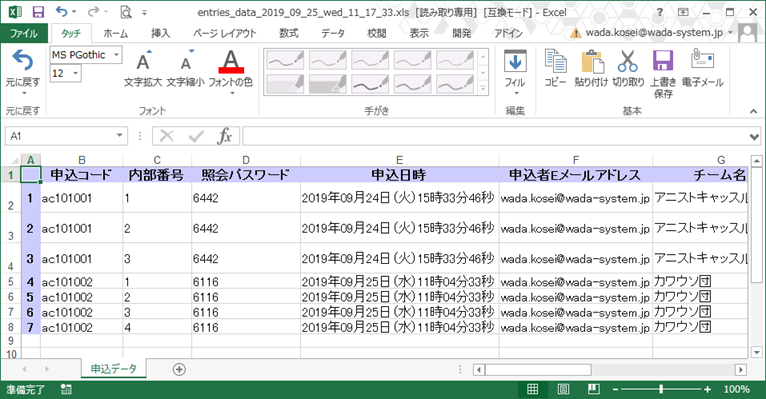Select the 申込コード header cell

pos(81,175)
